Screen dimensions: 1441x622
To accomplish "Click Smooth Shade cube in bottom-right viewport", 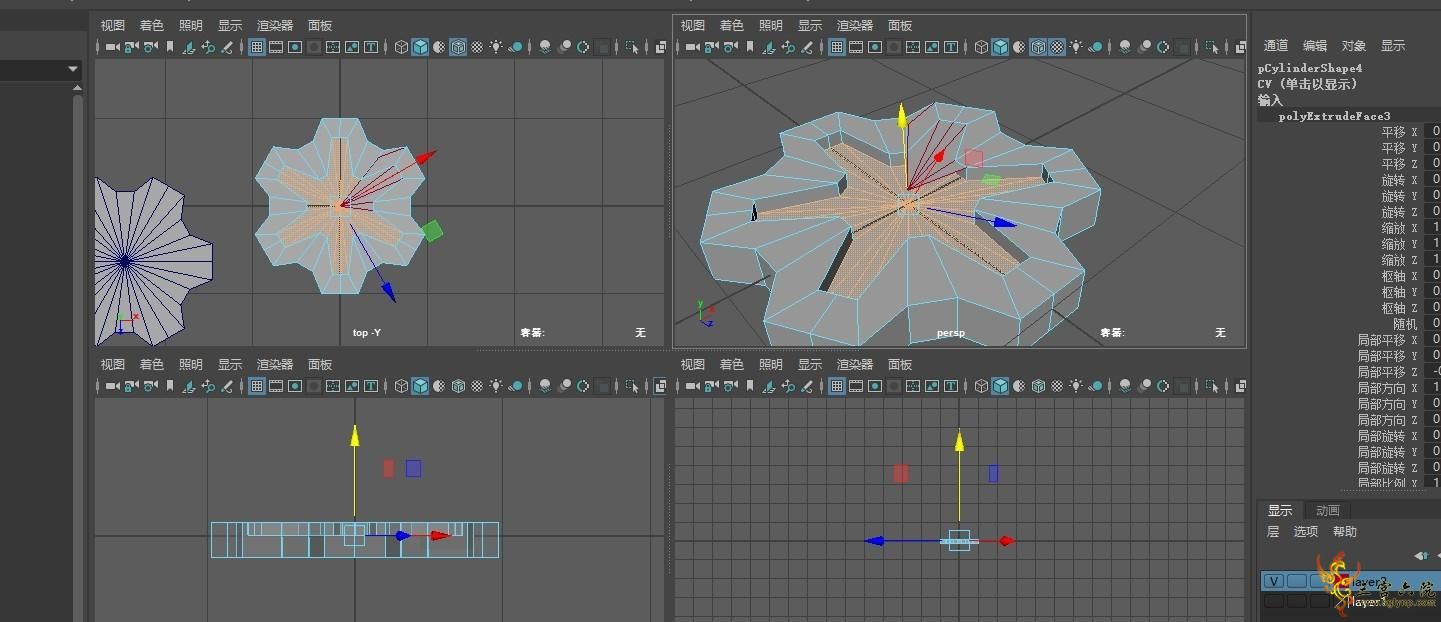I will click(x=1000, y=386).
